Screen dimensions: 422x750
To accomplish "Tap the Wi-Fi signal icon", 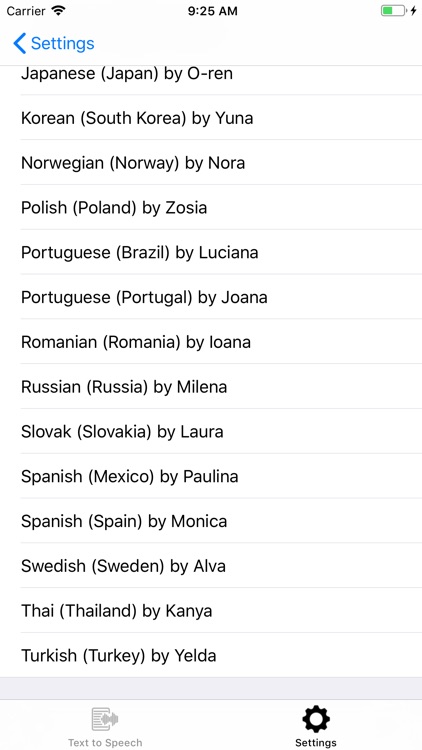I will click(59, 11).
